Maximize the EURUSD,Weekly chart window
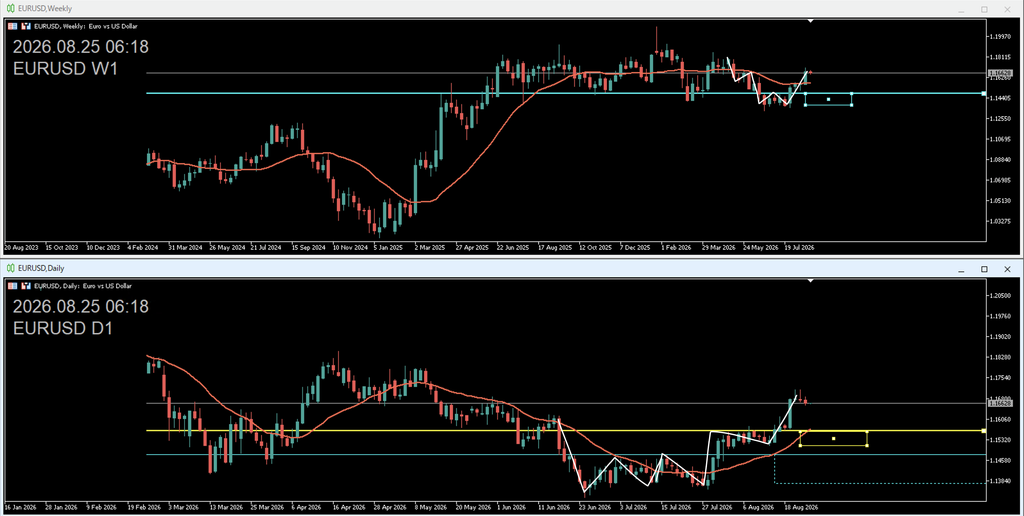The width and height of the screenshot is (1024, 516). 984,9
